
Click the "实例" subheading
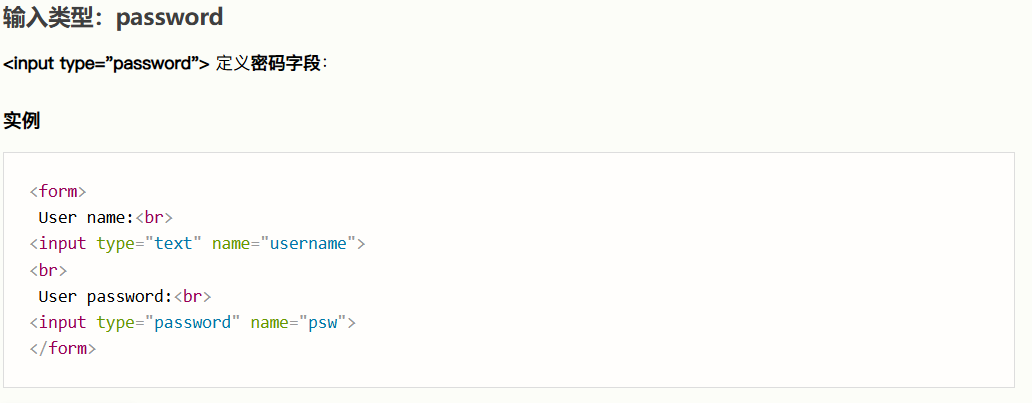21,121
